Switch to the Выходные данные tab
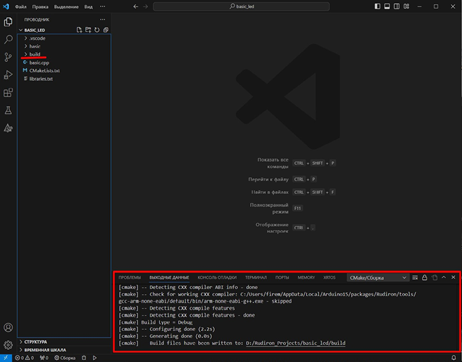462x362 pixels. click(x=169, y=277)
